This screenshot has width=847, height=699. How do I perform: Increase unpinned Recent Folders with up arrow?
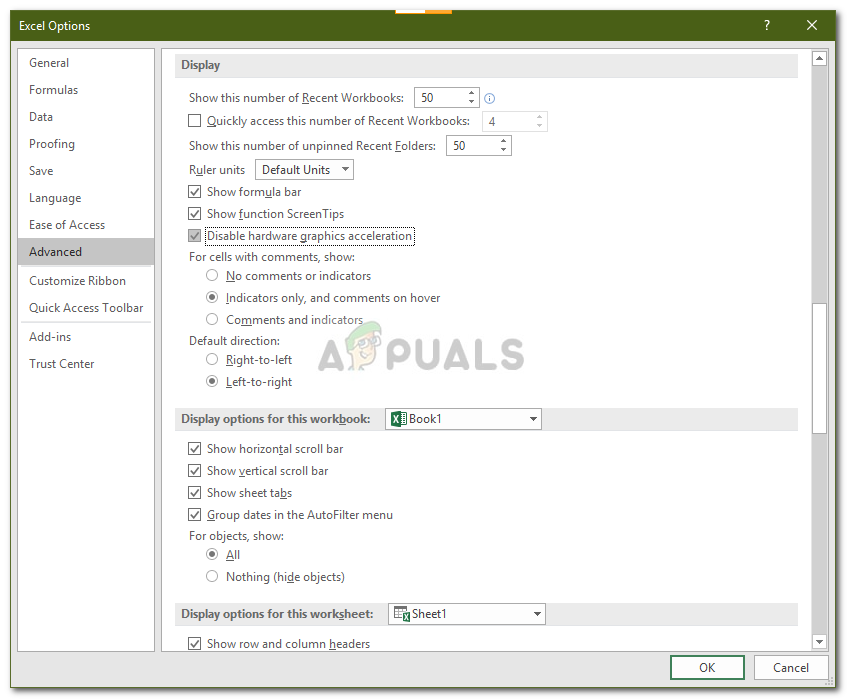[503, 141]
